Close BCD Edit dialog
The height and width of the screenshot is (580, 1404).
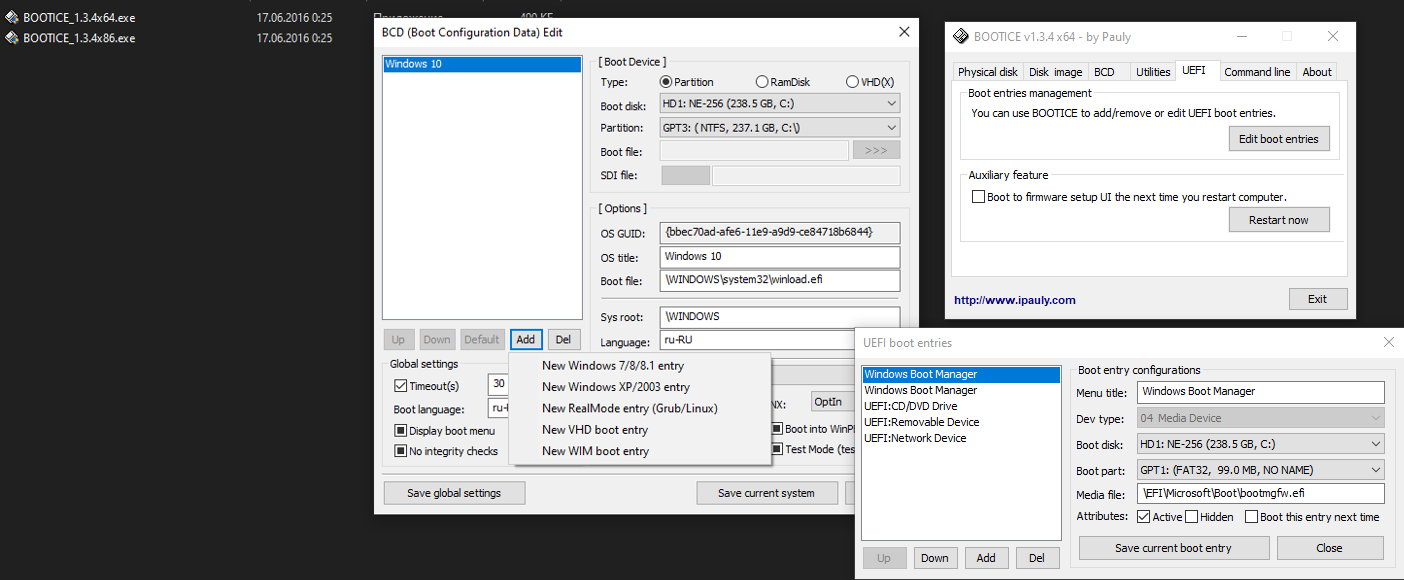click(904, 32)
